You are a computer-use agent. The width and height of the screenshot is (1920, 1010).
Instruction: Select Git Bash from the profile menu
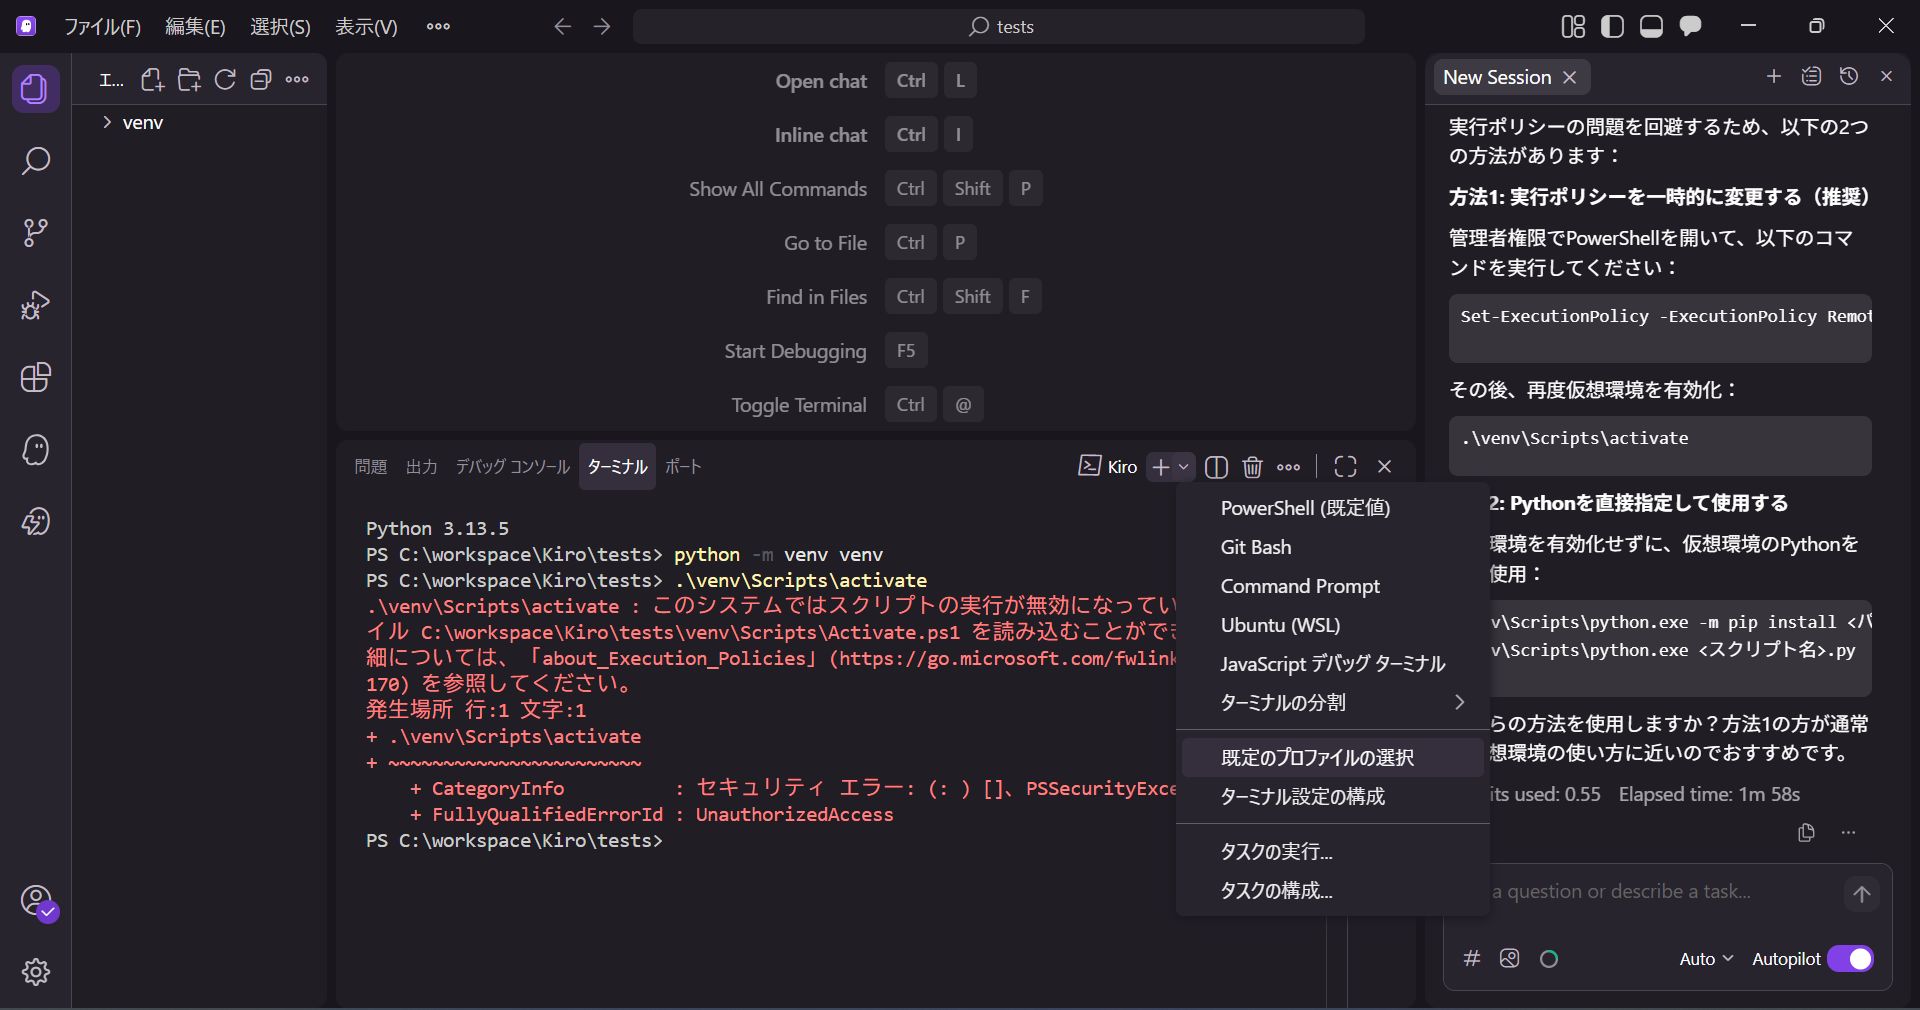[1256, 547]
